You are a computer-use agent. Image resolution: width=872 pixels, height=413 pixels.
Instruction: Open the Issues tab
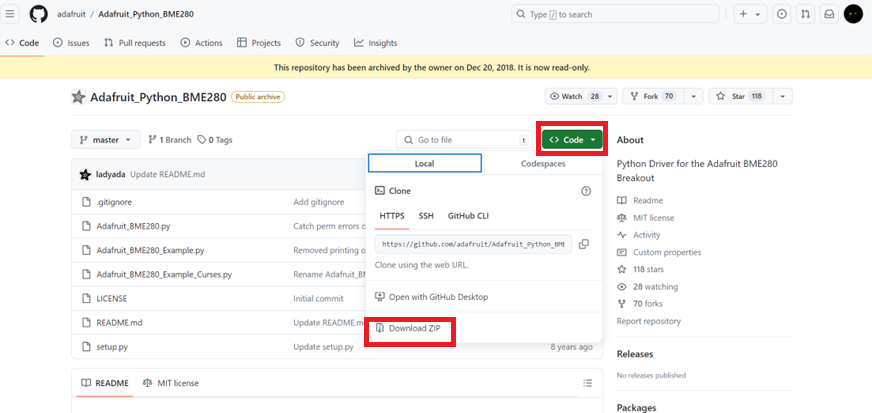(71, 43)
